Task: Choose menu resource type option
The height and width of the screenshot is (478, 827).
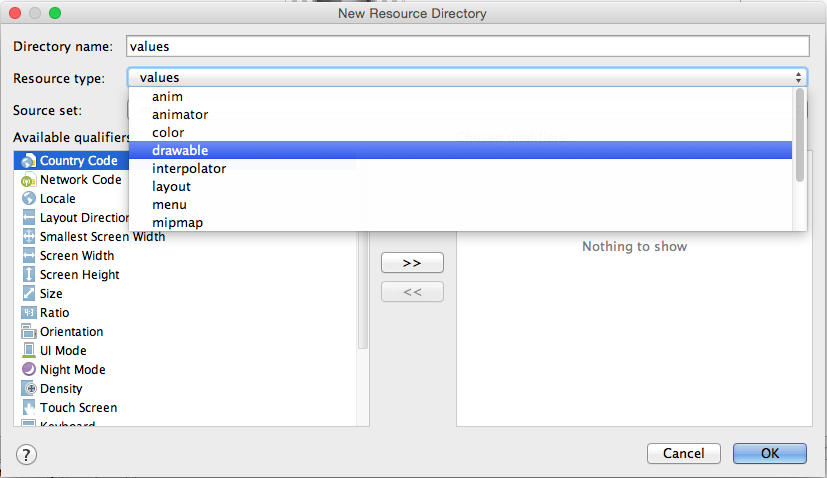Action: pyautogui.click(x=460, y=205)
